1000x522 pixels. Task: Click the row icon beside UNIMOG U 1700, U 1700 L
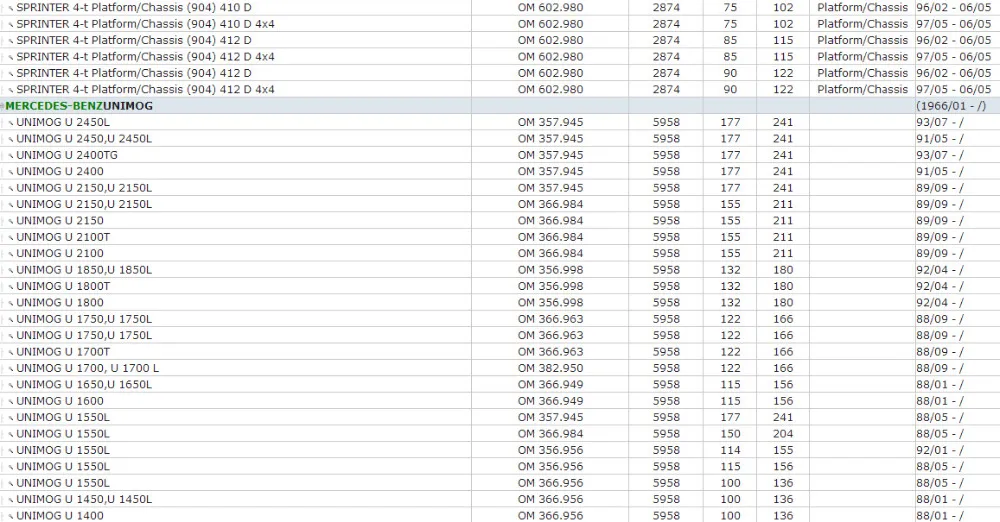[x=11, y=369]
